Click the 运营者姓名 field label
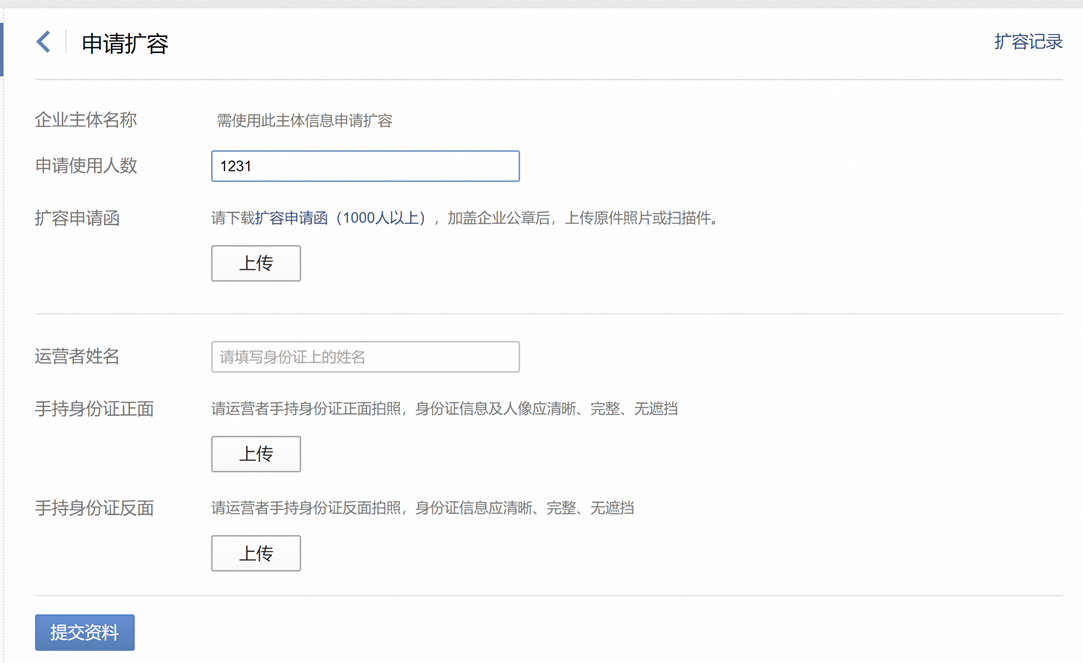Image resolution: width=1083 pixels, height=663 pixels. pyautogui.click(x=77, y=357)
